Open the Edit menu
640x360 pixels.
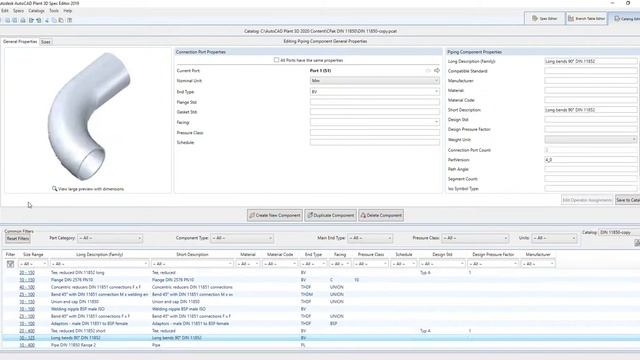(x=4, y=11)
